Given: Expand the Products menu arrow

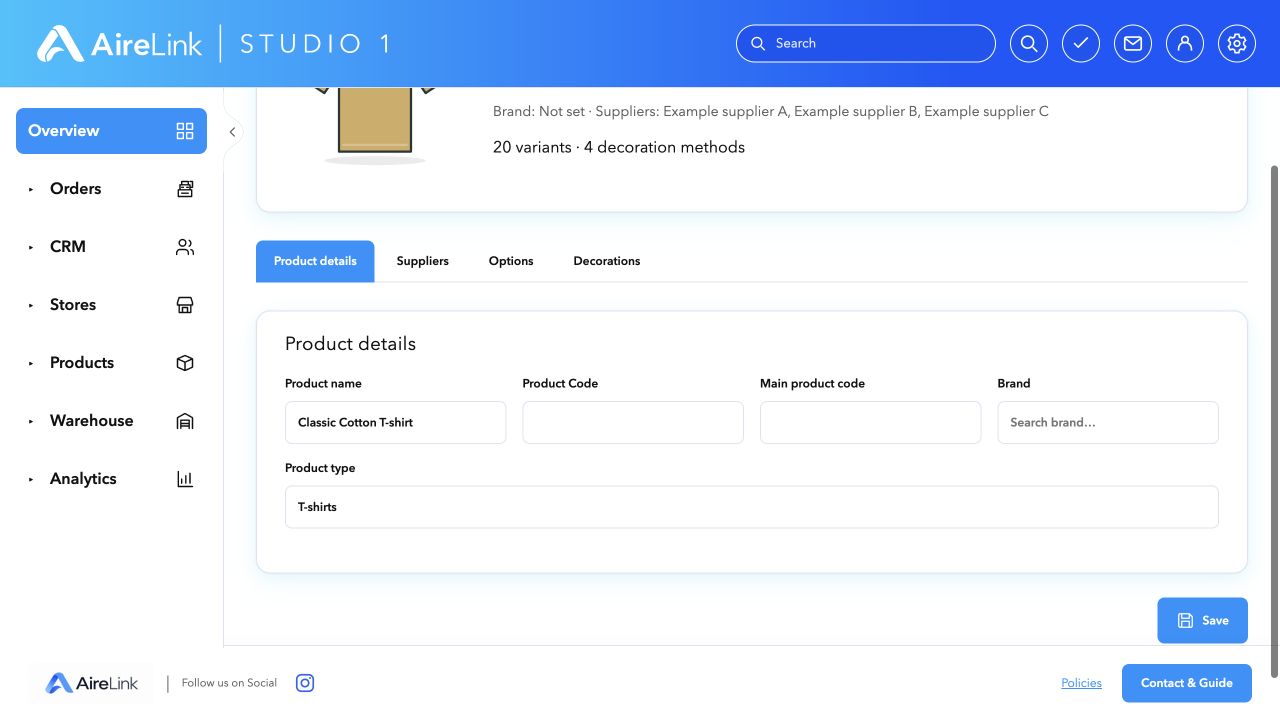Looking at the screenshot, I should [x=31, y=363].
